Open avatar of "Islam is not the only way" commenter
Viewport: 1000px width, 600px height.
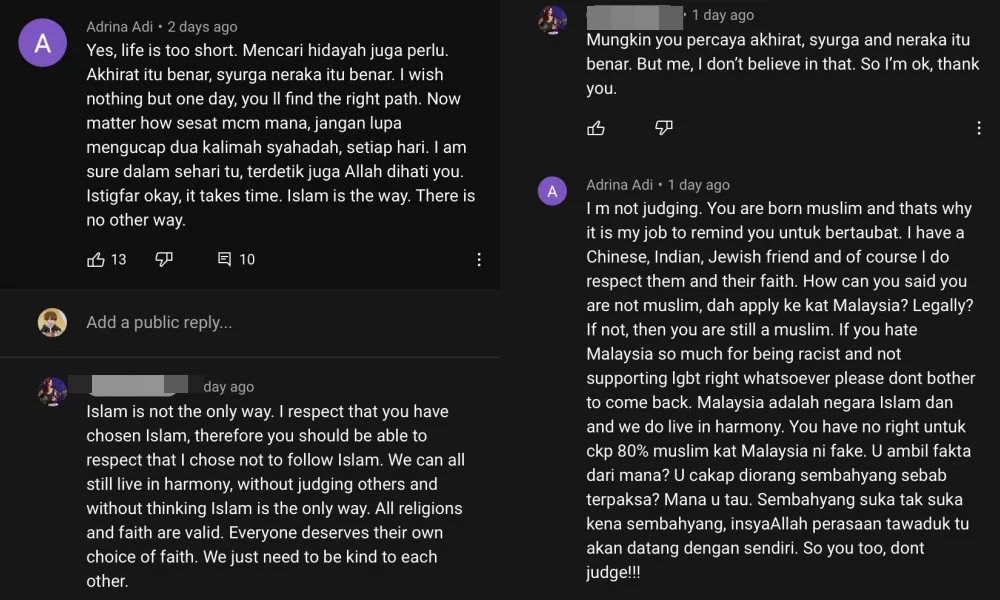[x=52, y=391]
